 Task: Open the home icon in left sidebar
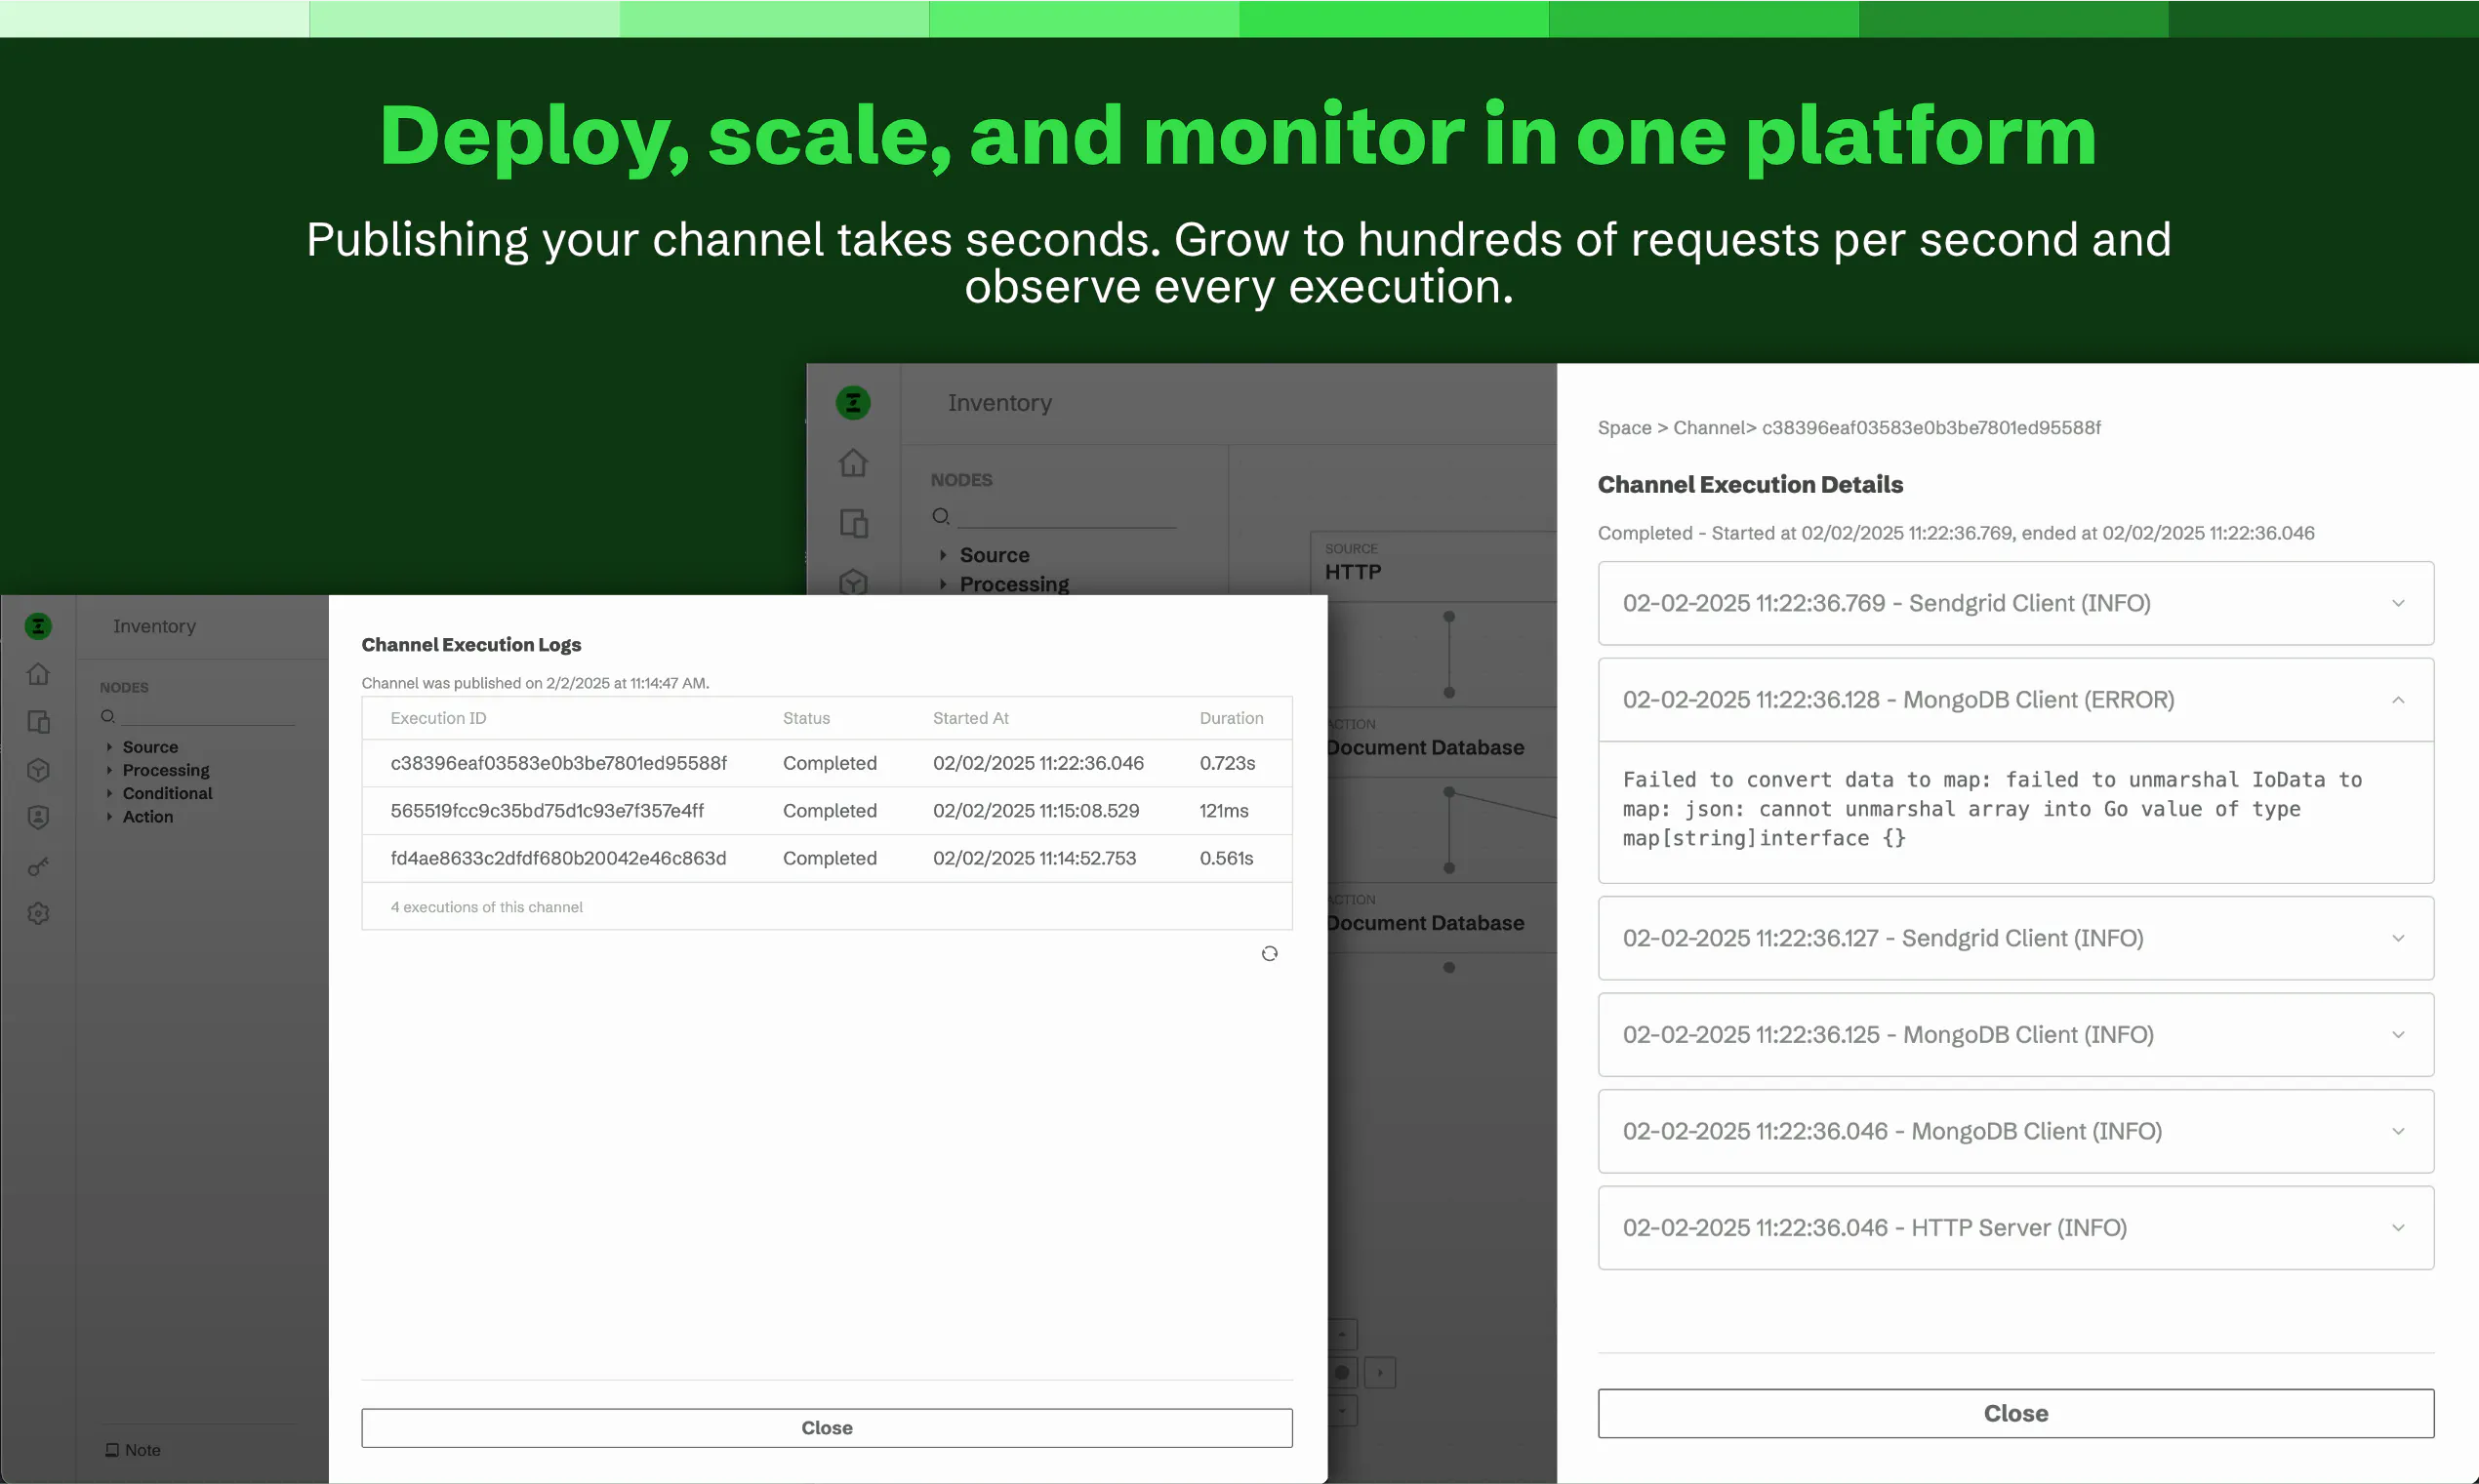[x=38, y=674]
